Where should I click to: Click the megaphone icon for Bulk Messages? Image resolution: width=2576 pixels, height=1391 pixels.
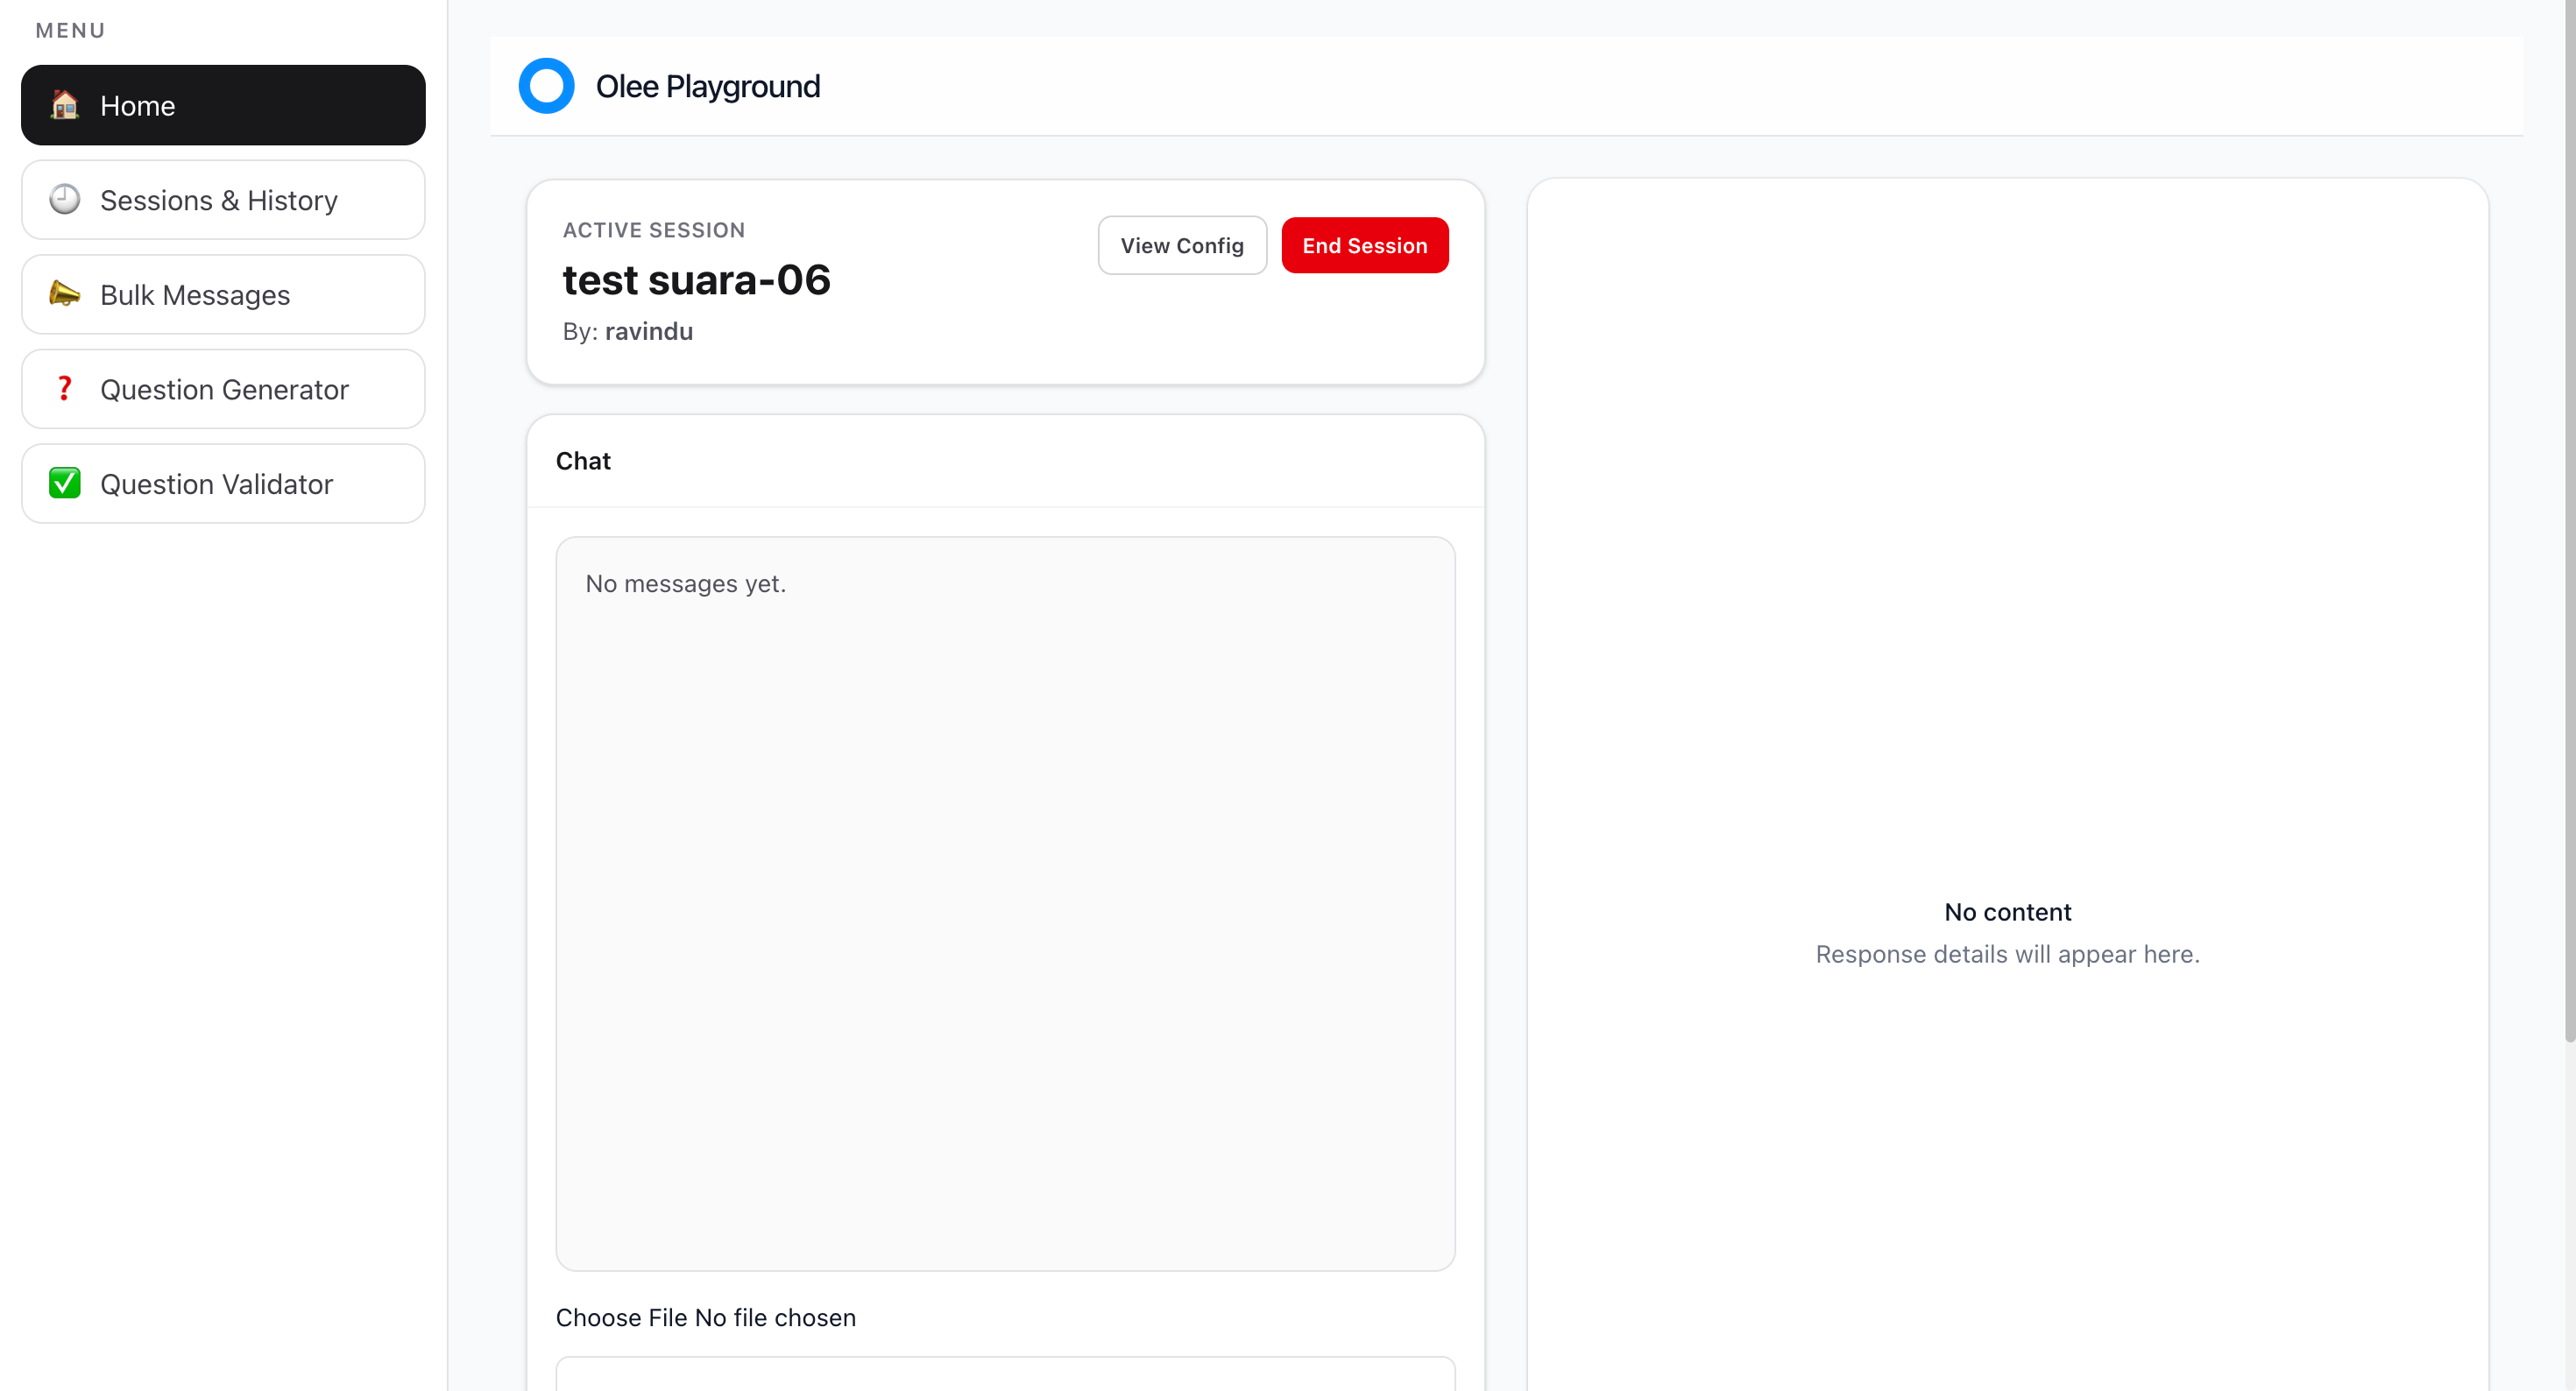(65, 294)
